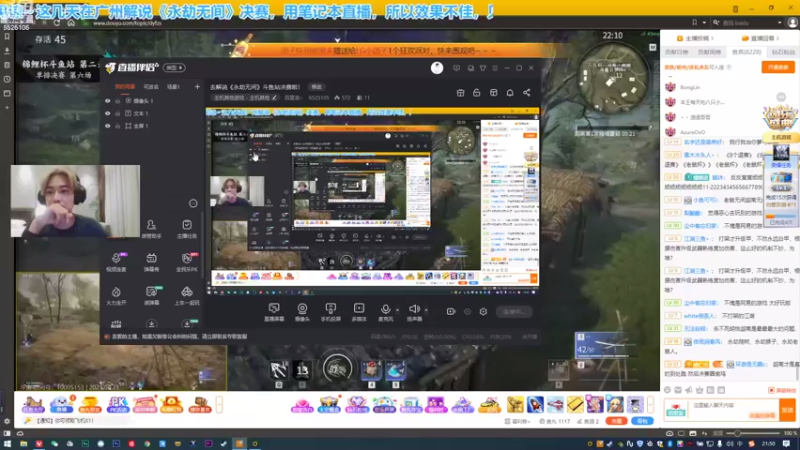Mute the 扬声器 speaker icon
The width and height of the screenshot is (800, 450).
click(x=414, y=309)
